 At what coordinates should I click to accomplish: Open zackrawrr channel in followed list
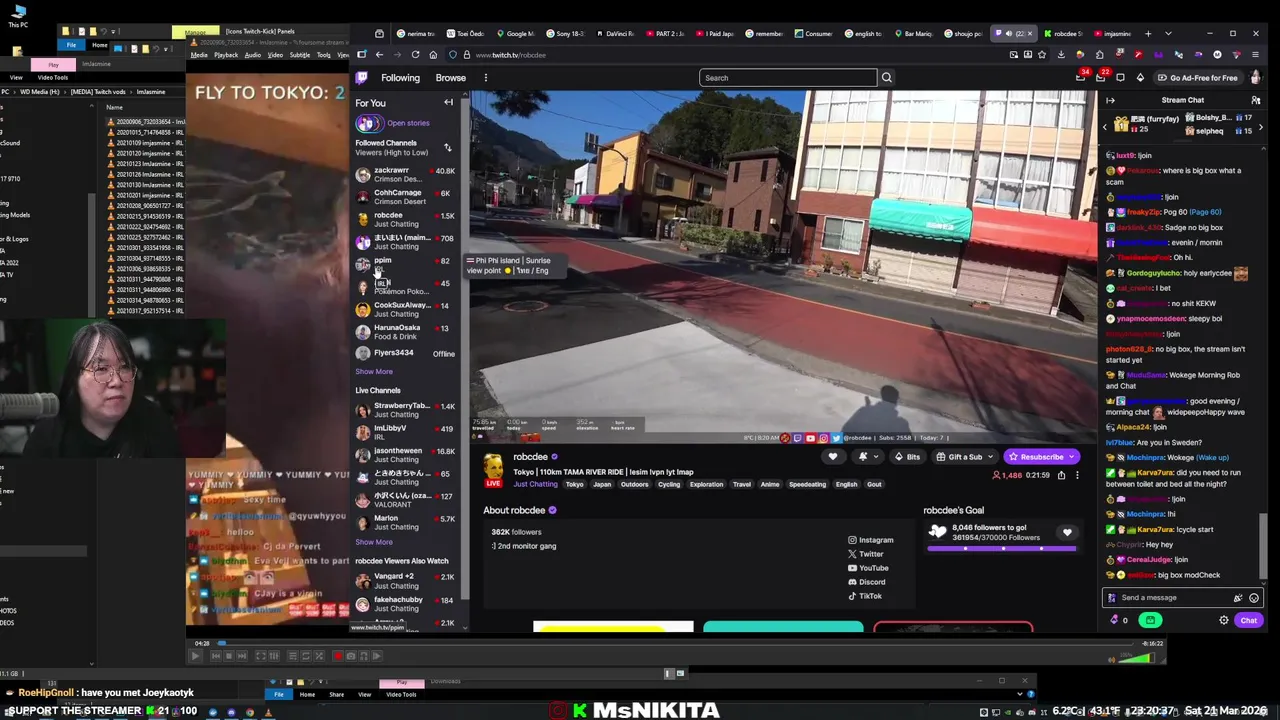405,175
